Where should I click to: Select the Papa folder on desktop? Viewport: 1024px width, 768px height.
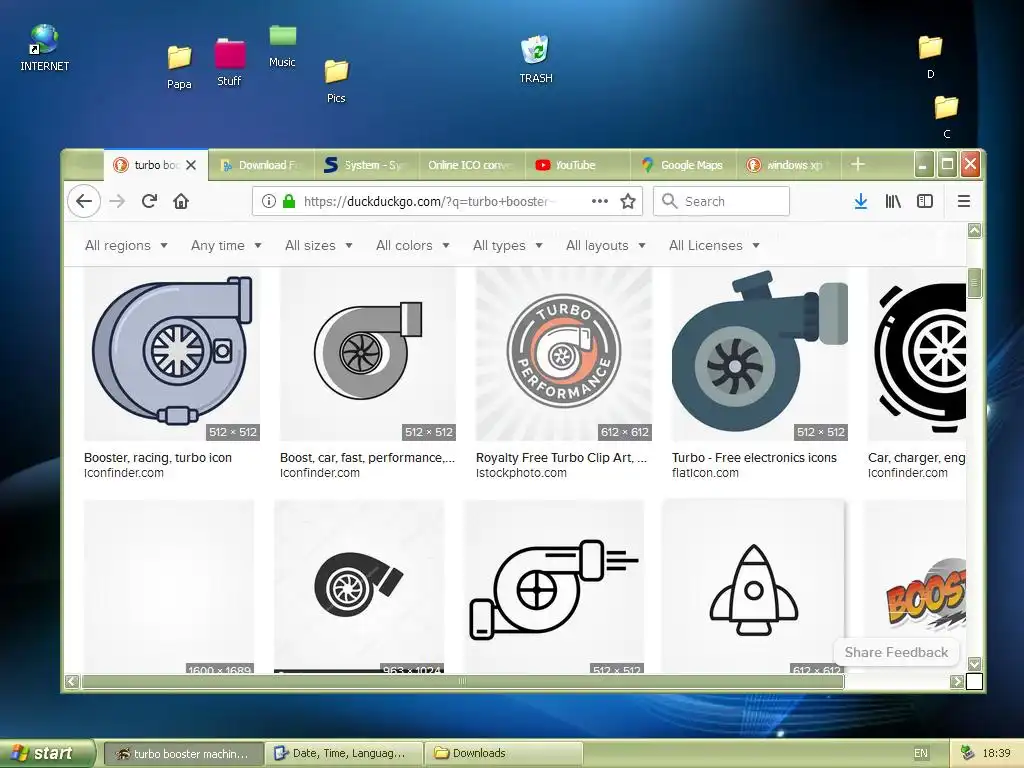coord(179,67)
